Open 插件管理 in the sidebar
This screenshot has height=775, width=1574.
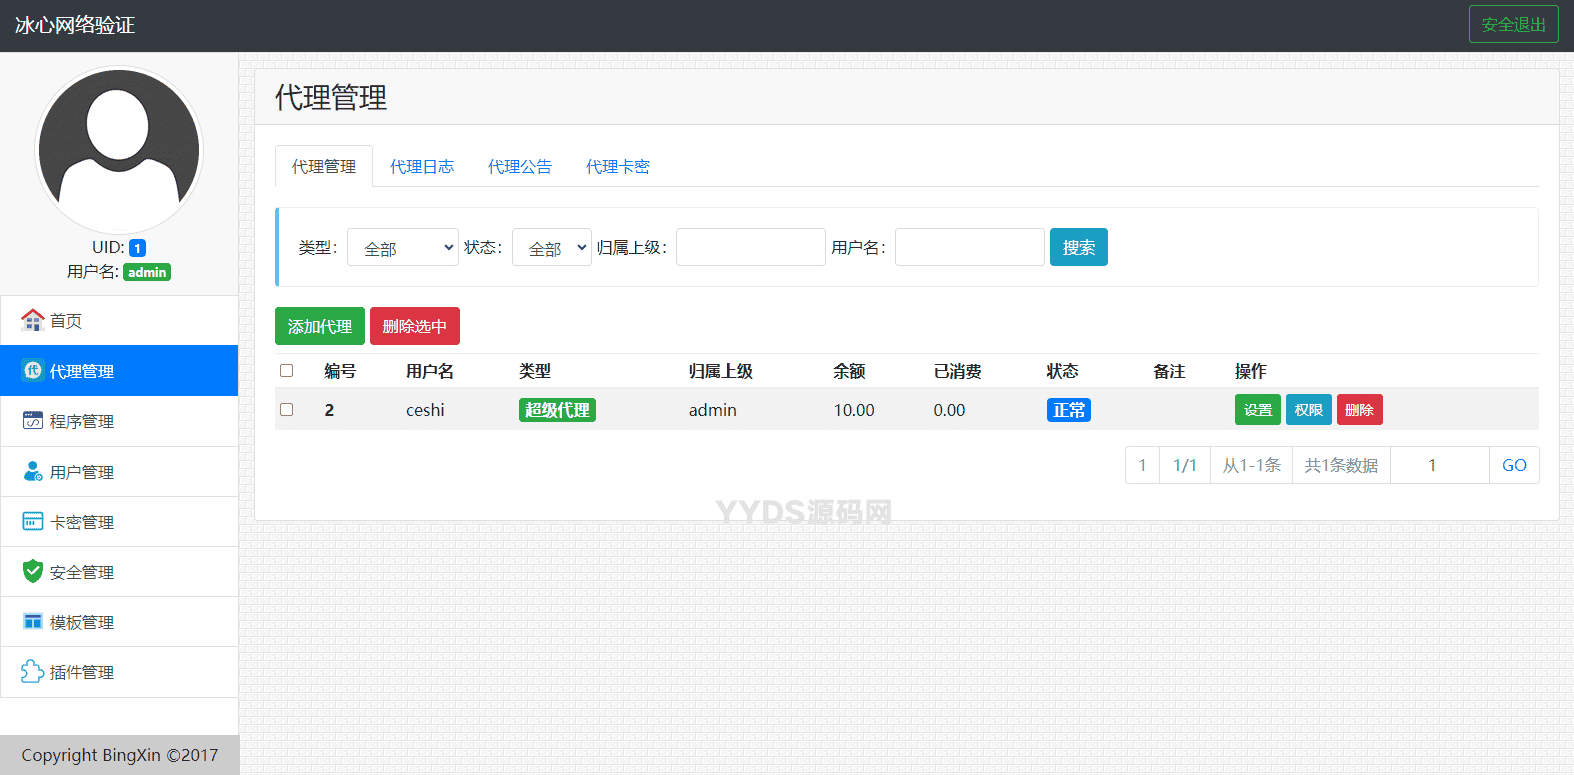click(x=119, y=672)
